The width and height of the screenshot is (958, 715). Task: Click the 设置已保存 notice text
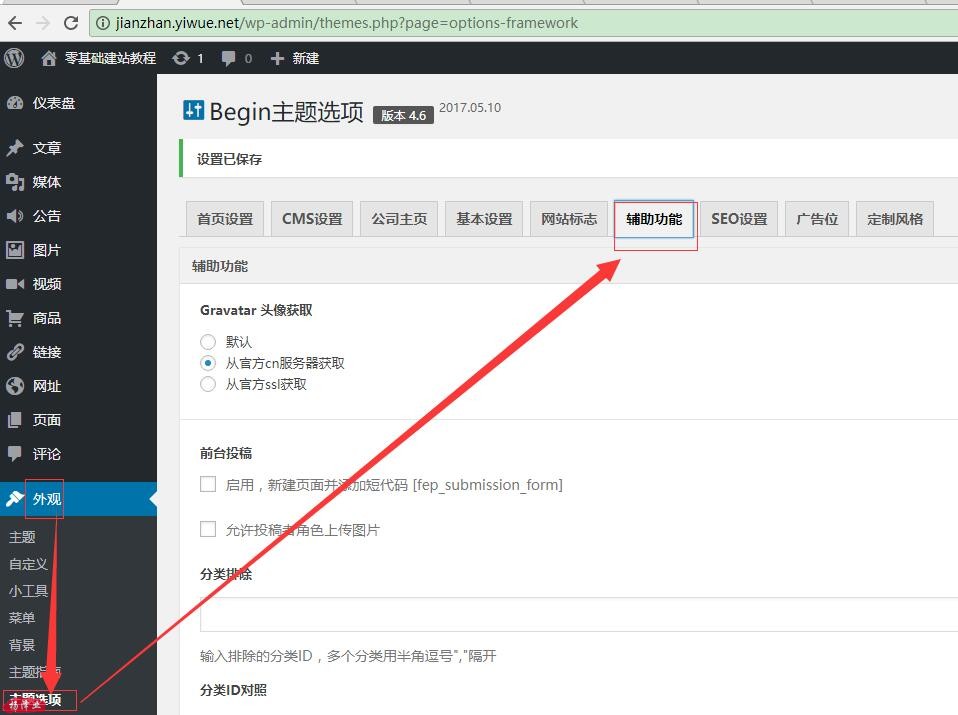point(229,159)
